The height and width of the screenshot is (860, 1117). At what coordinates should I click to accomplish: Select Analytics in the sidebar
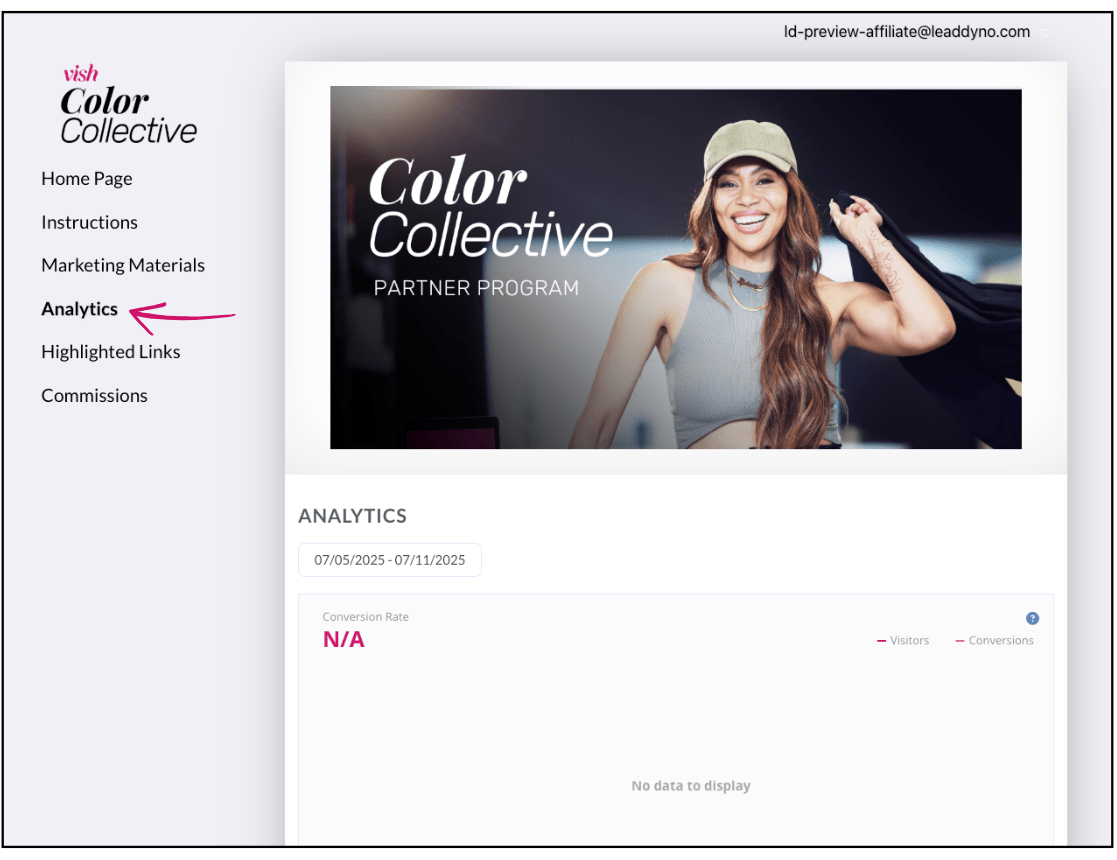point(79,309)
